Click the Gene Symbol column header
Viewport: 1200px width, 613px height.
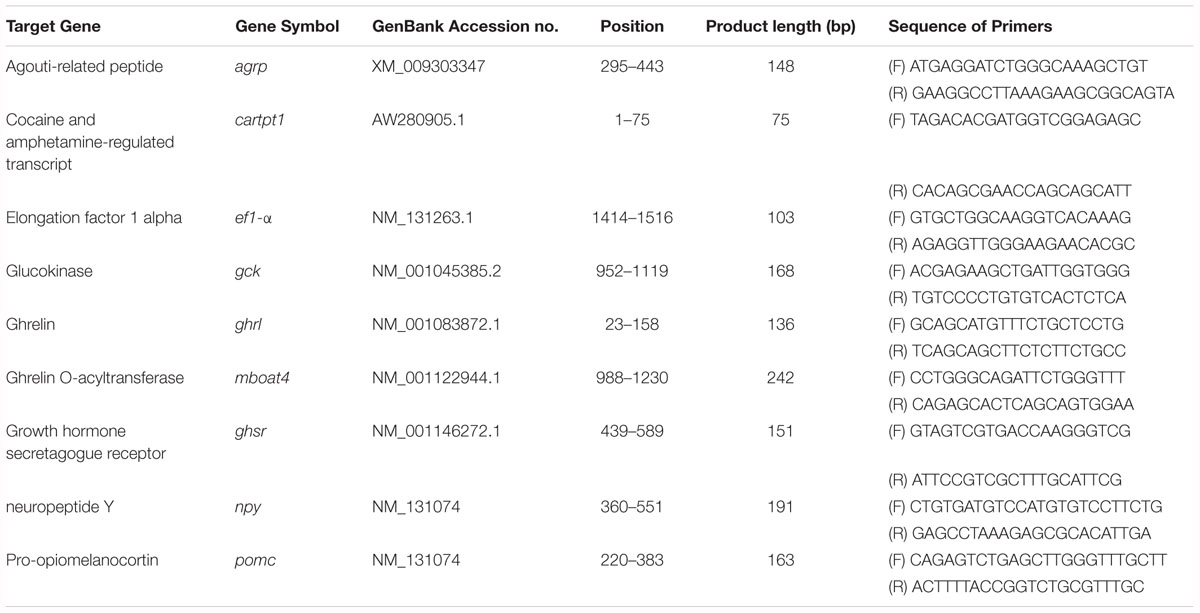(287, 27)
